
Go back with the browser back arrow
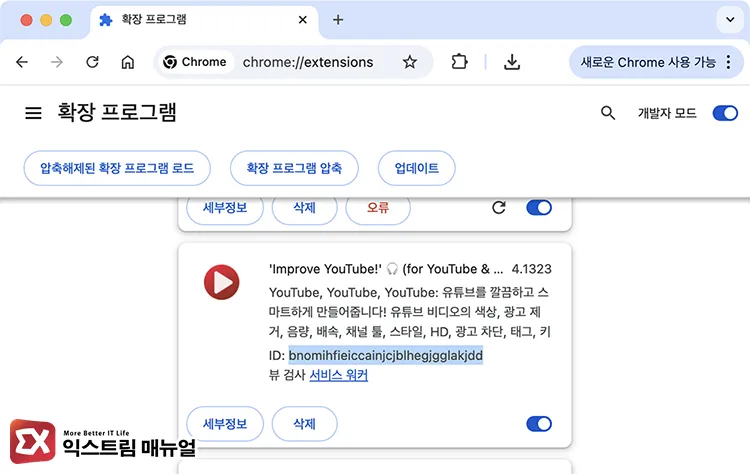22,62
